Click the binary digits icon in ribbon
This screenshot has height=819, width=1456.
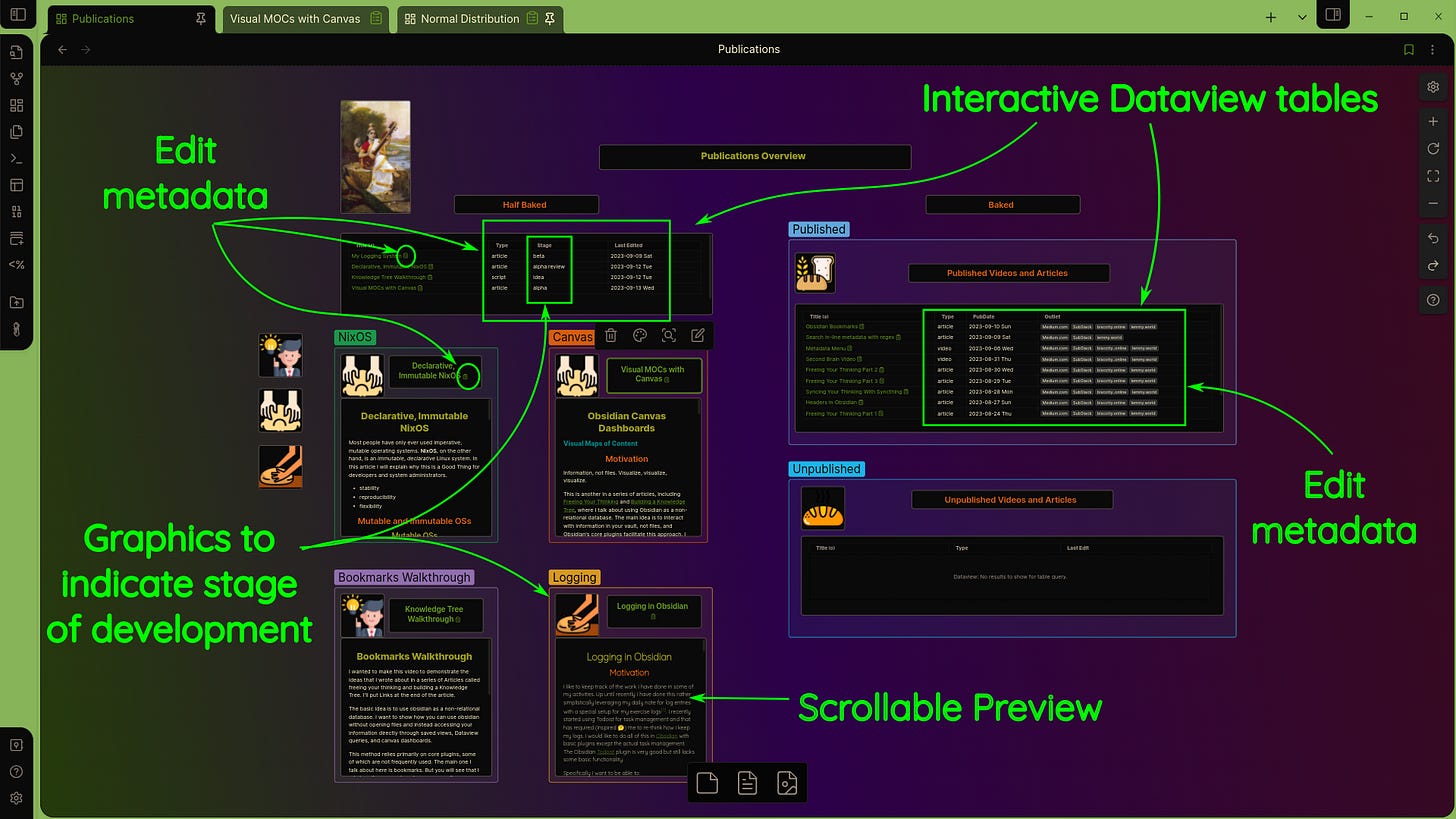[16, 212]
